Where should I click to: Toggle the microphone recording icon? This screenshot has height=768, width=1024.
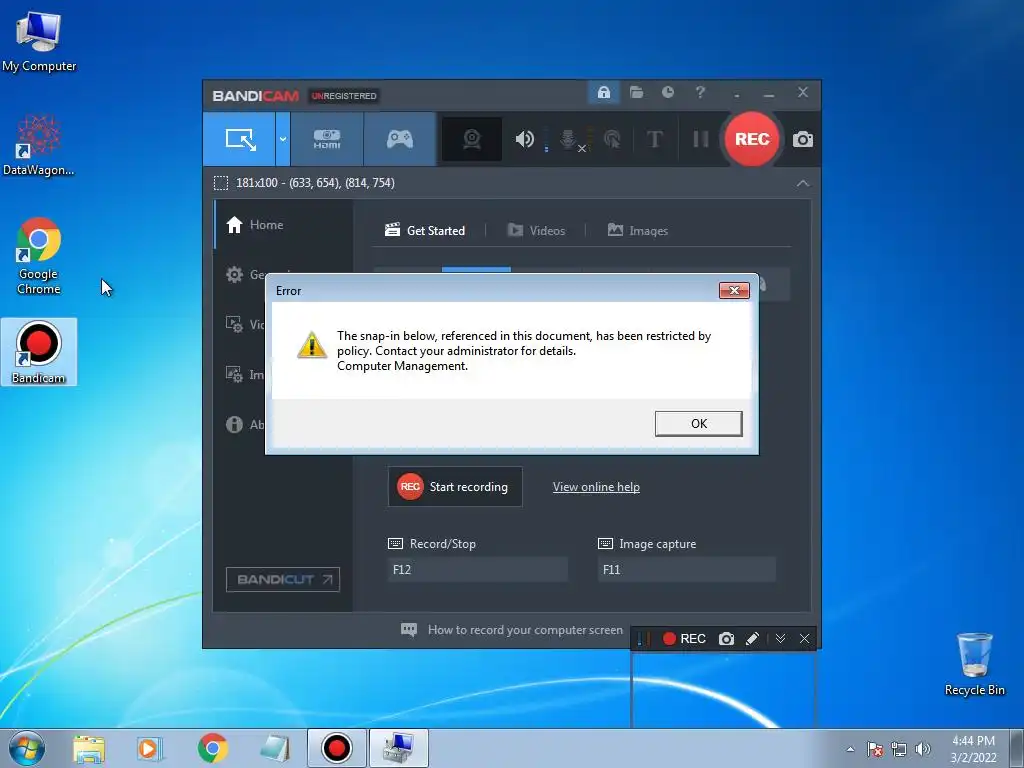(568, 139)
